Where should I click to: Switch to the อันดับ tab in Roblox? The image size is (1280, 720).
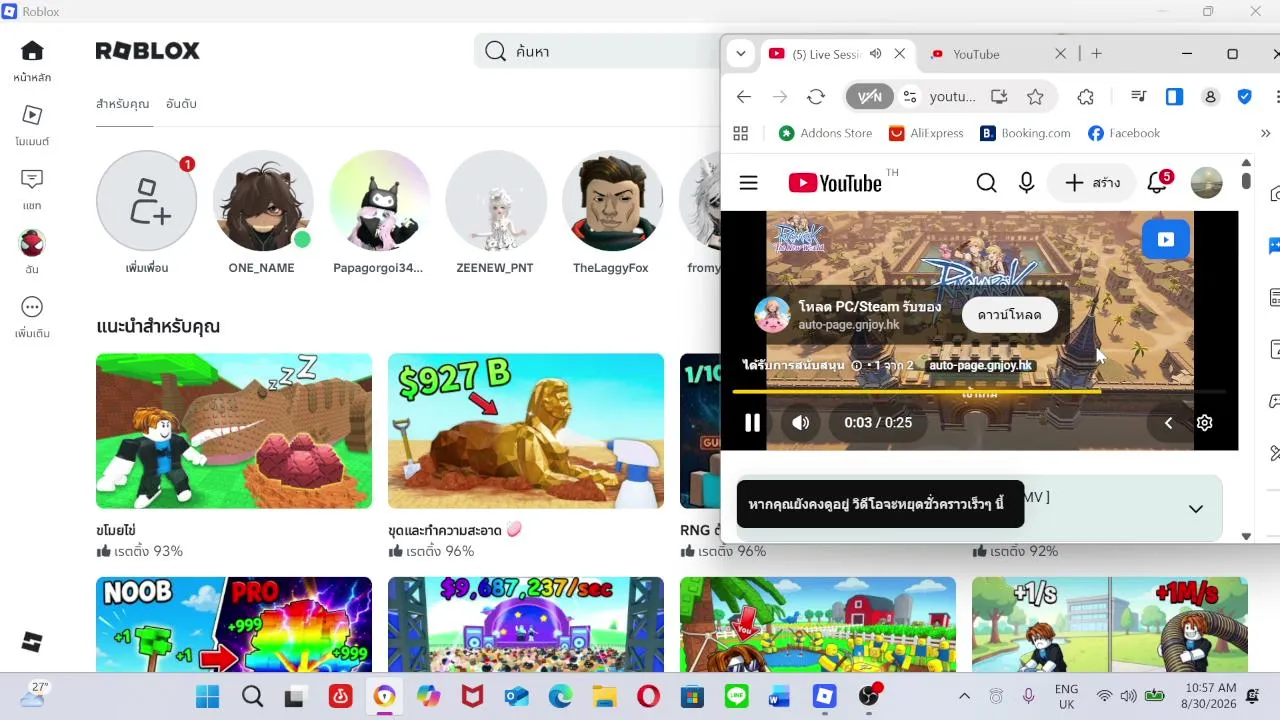181,104
